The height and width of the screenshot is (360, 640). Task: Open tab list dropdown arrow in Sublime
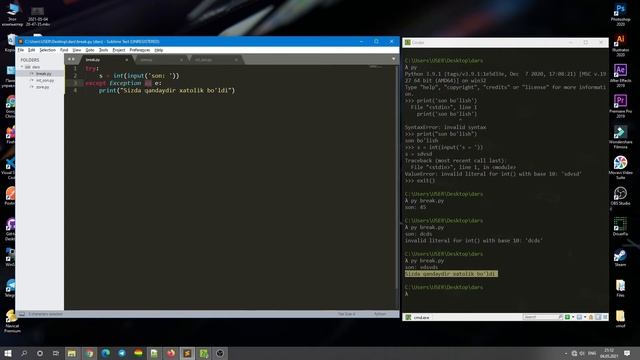(x=393, y=59)
